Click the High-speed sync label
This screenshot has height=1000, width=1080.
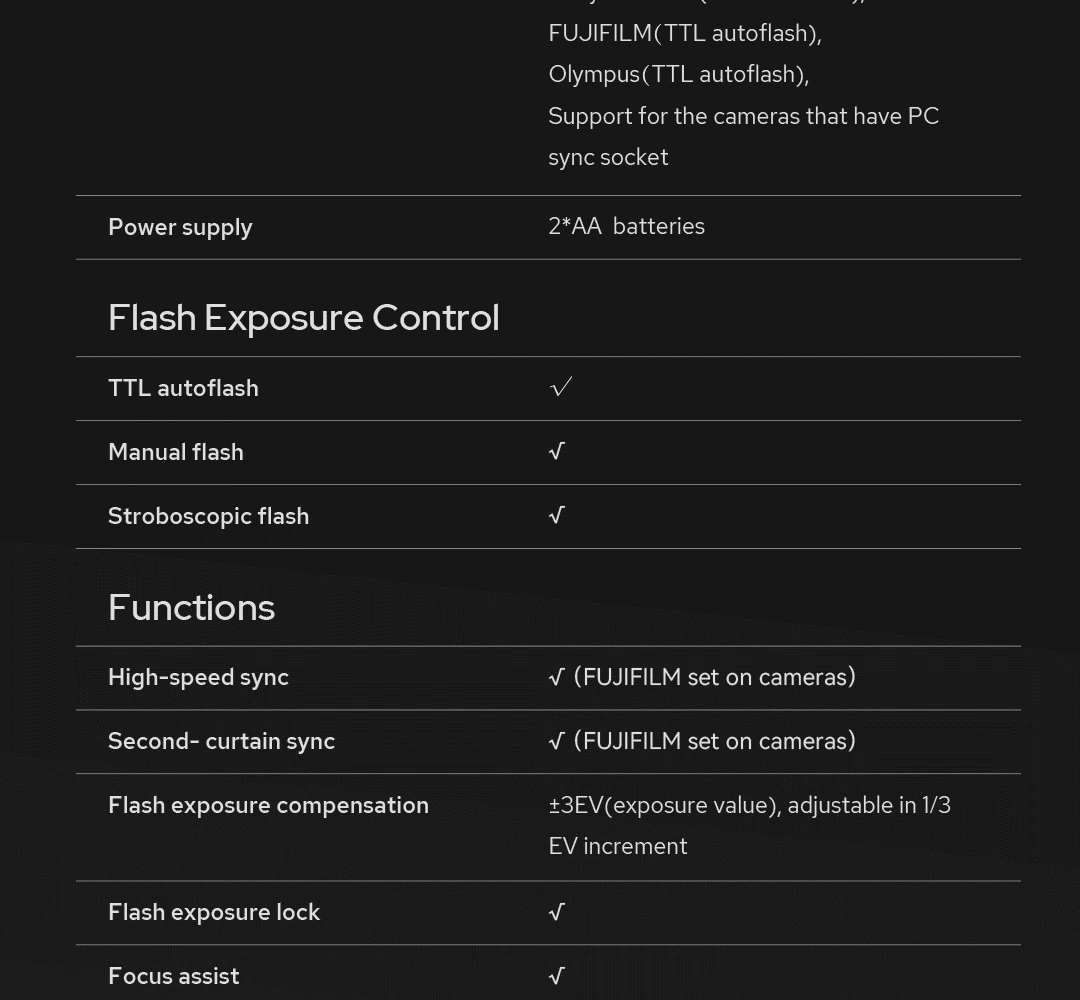pos(198,677)
